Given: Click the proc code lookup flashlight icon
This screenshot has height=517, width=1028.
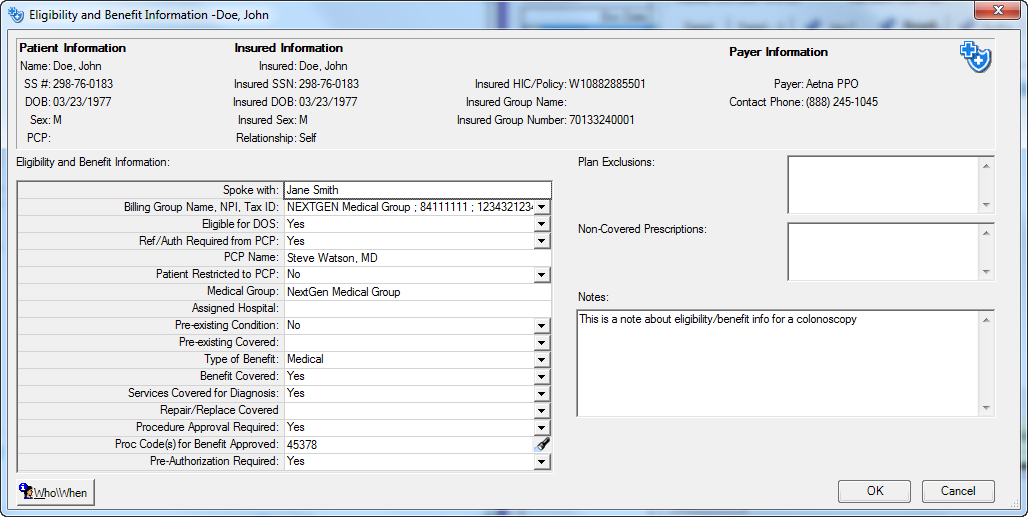Looking at the screenshot, I should tap(542, 445).
